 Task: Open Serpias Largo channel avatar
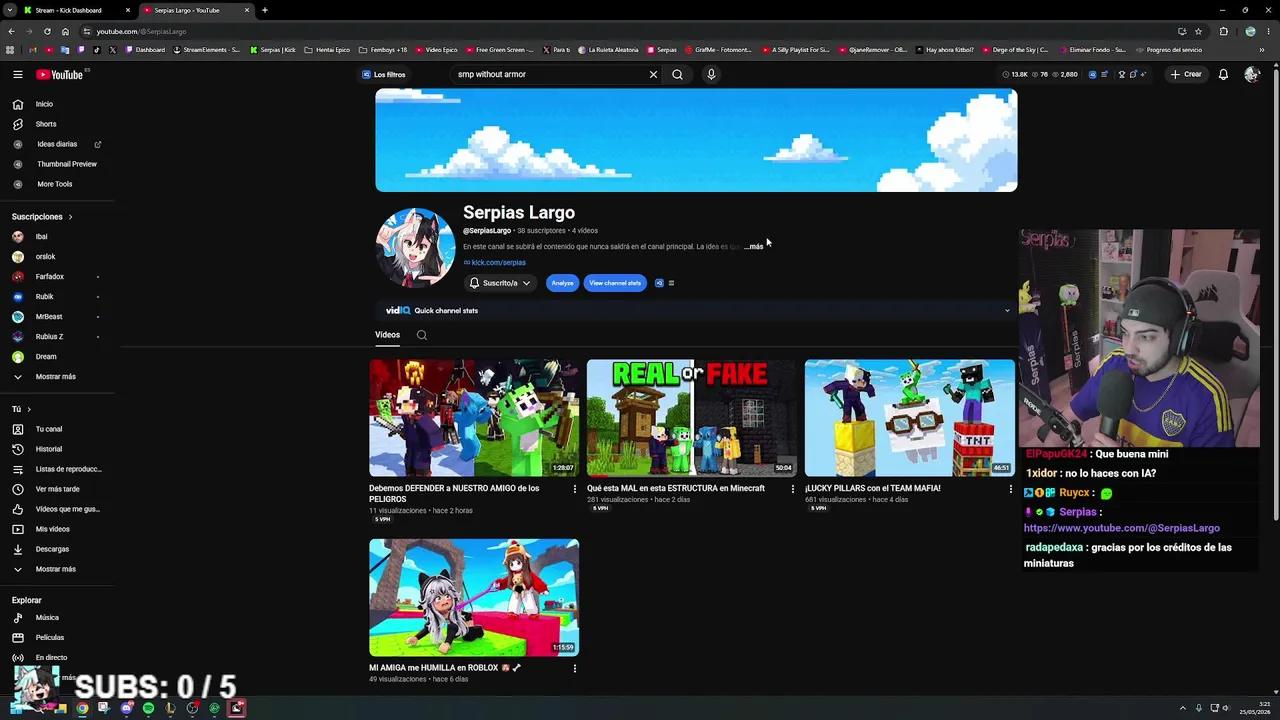click(415, 247)
